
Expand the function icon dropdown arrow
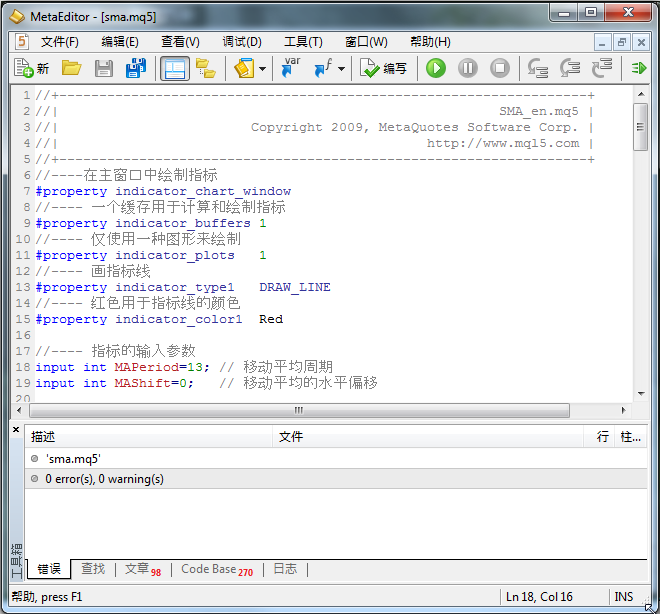coord(341,69)
